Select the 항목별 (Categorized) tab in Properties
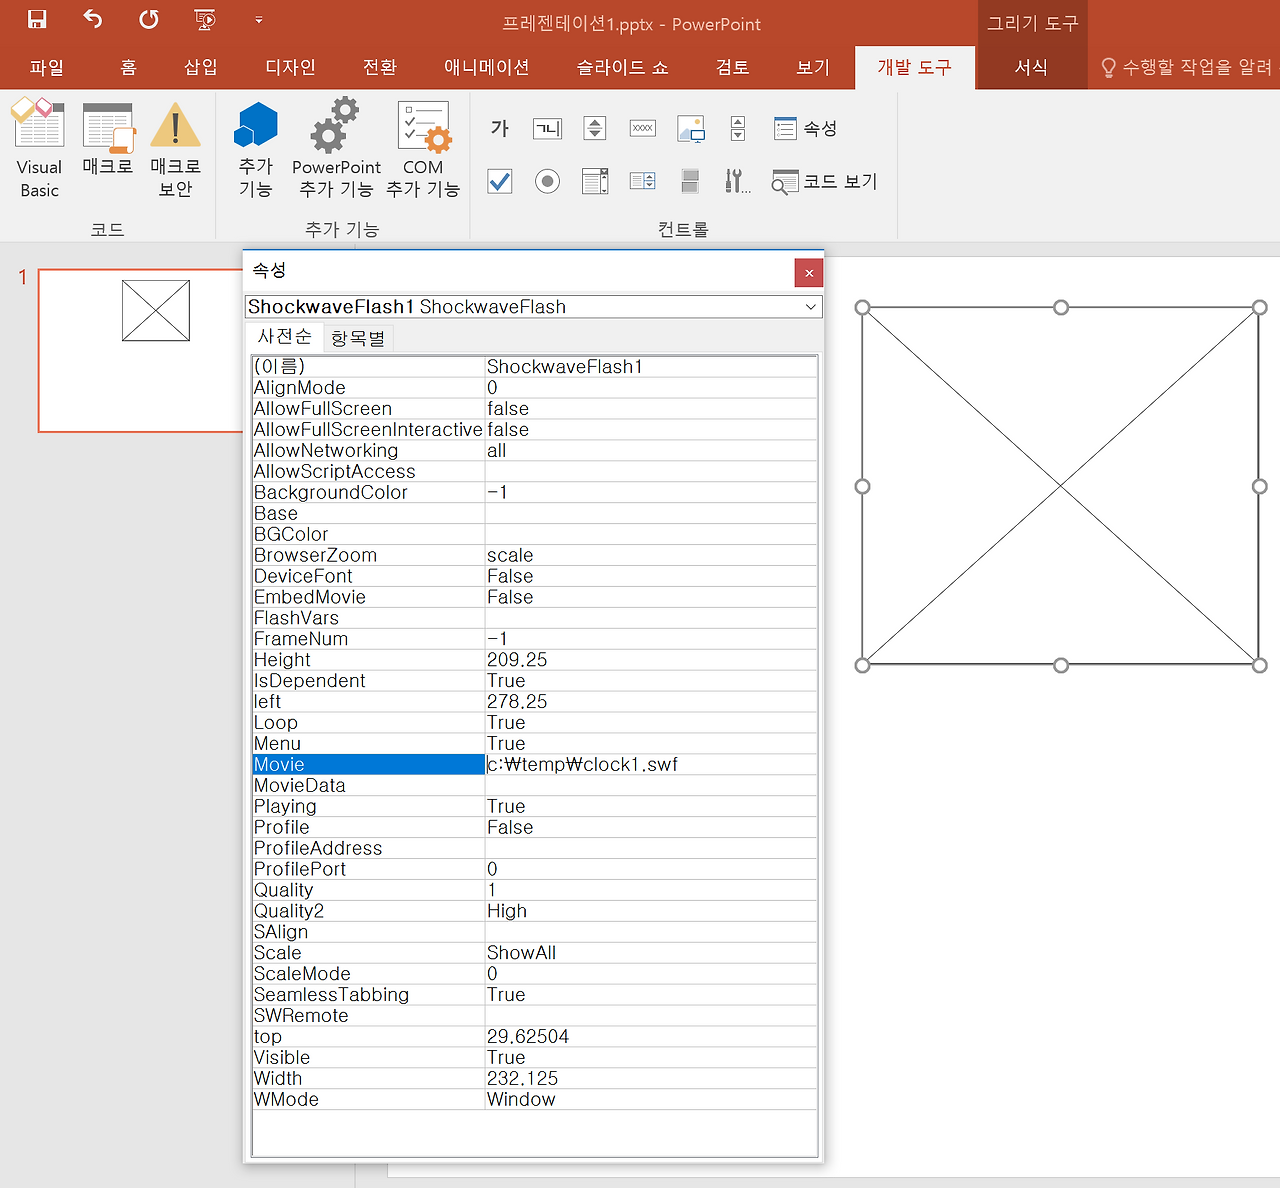This screenshot has width=1280, height=1188. [x=358, y=338]
